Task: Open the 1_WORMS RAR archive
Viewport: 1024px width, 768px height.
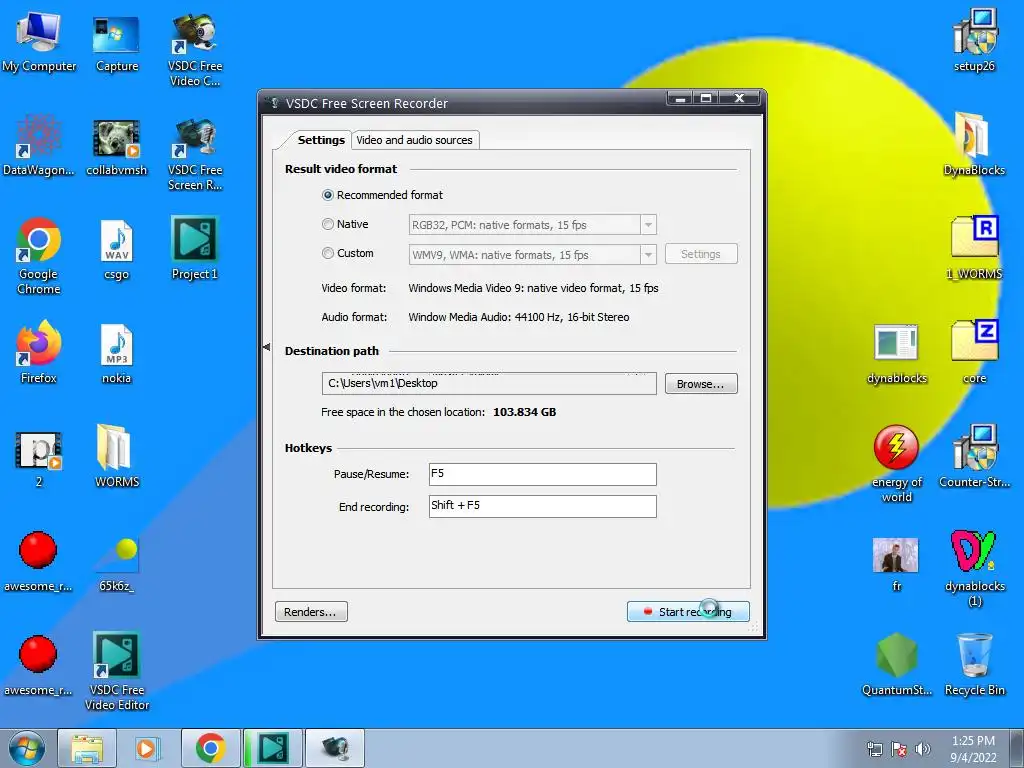Action: [x=974, y=248]
